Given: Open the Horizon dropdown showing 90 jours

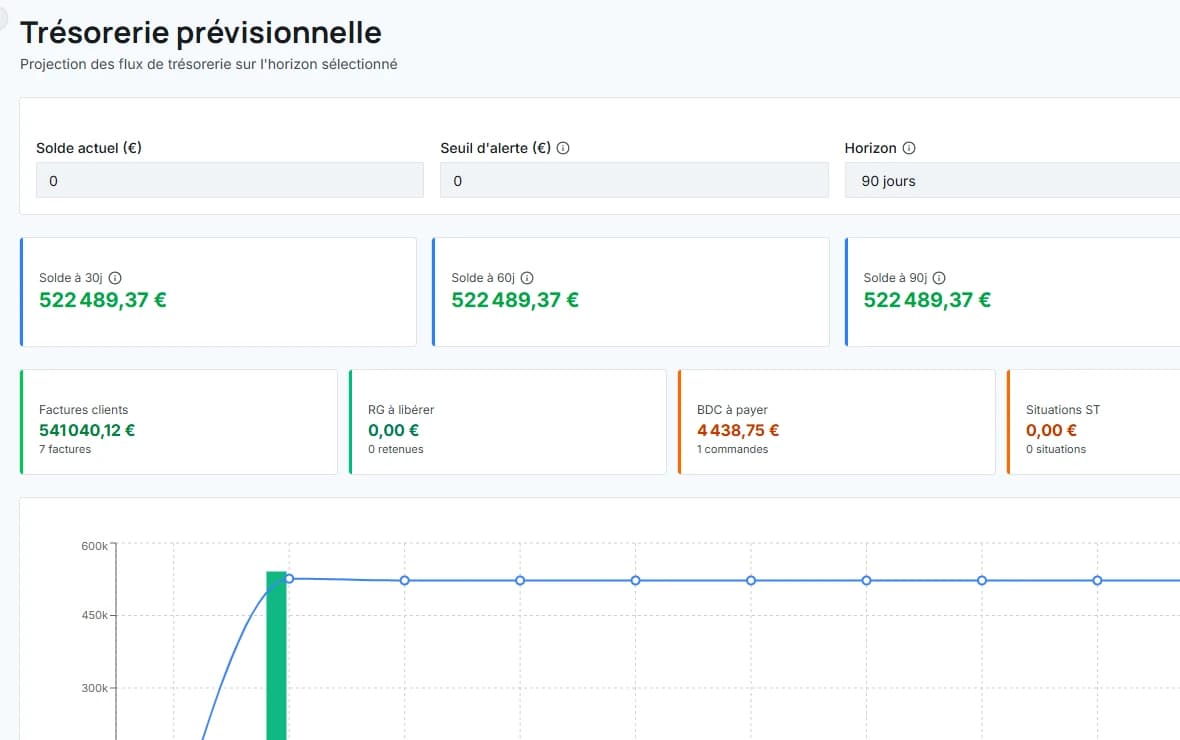Looking at the screenshot, I should pyautogui.click(x=1012, y=181).
